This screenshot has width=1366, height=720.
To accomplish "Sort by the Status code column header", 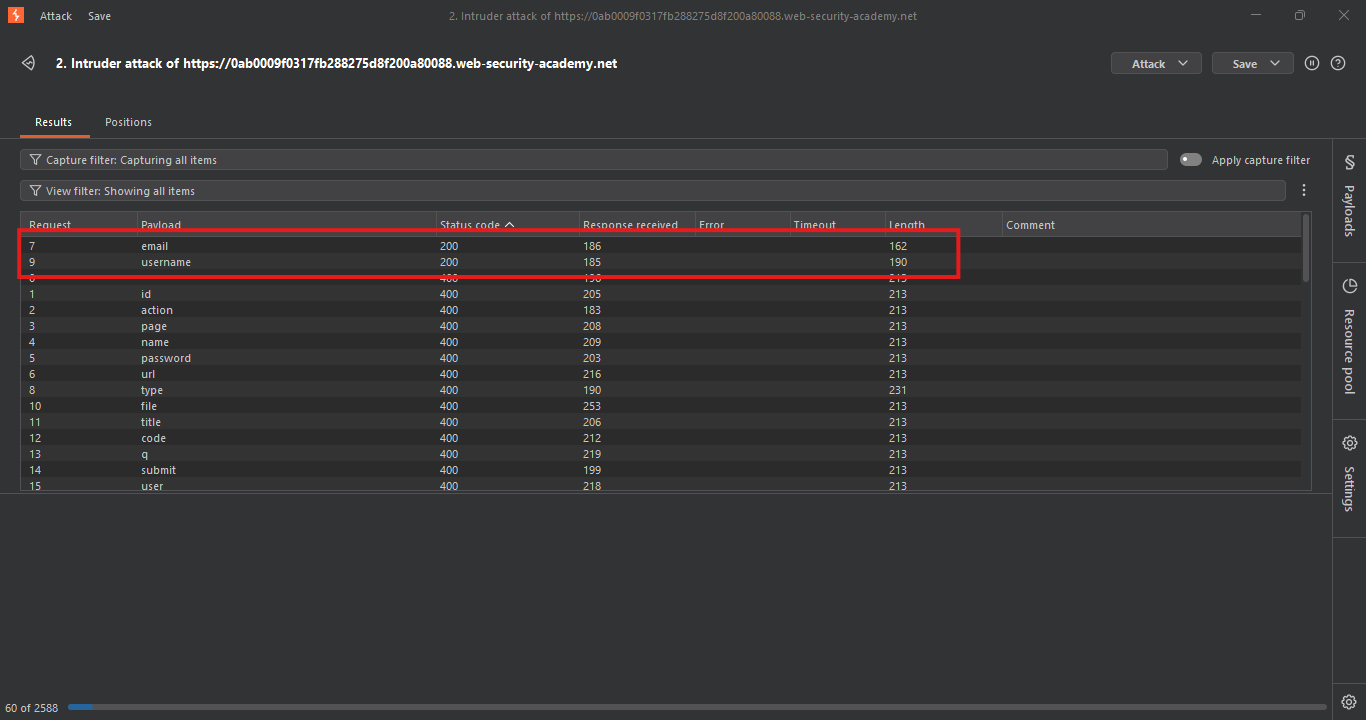I will tap(508, 225).
